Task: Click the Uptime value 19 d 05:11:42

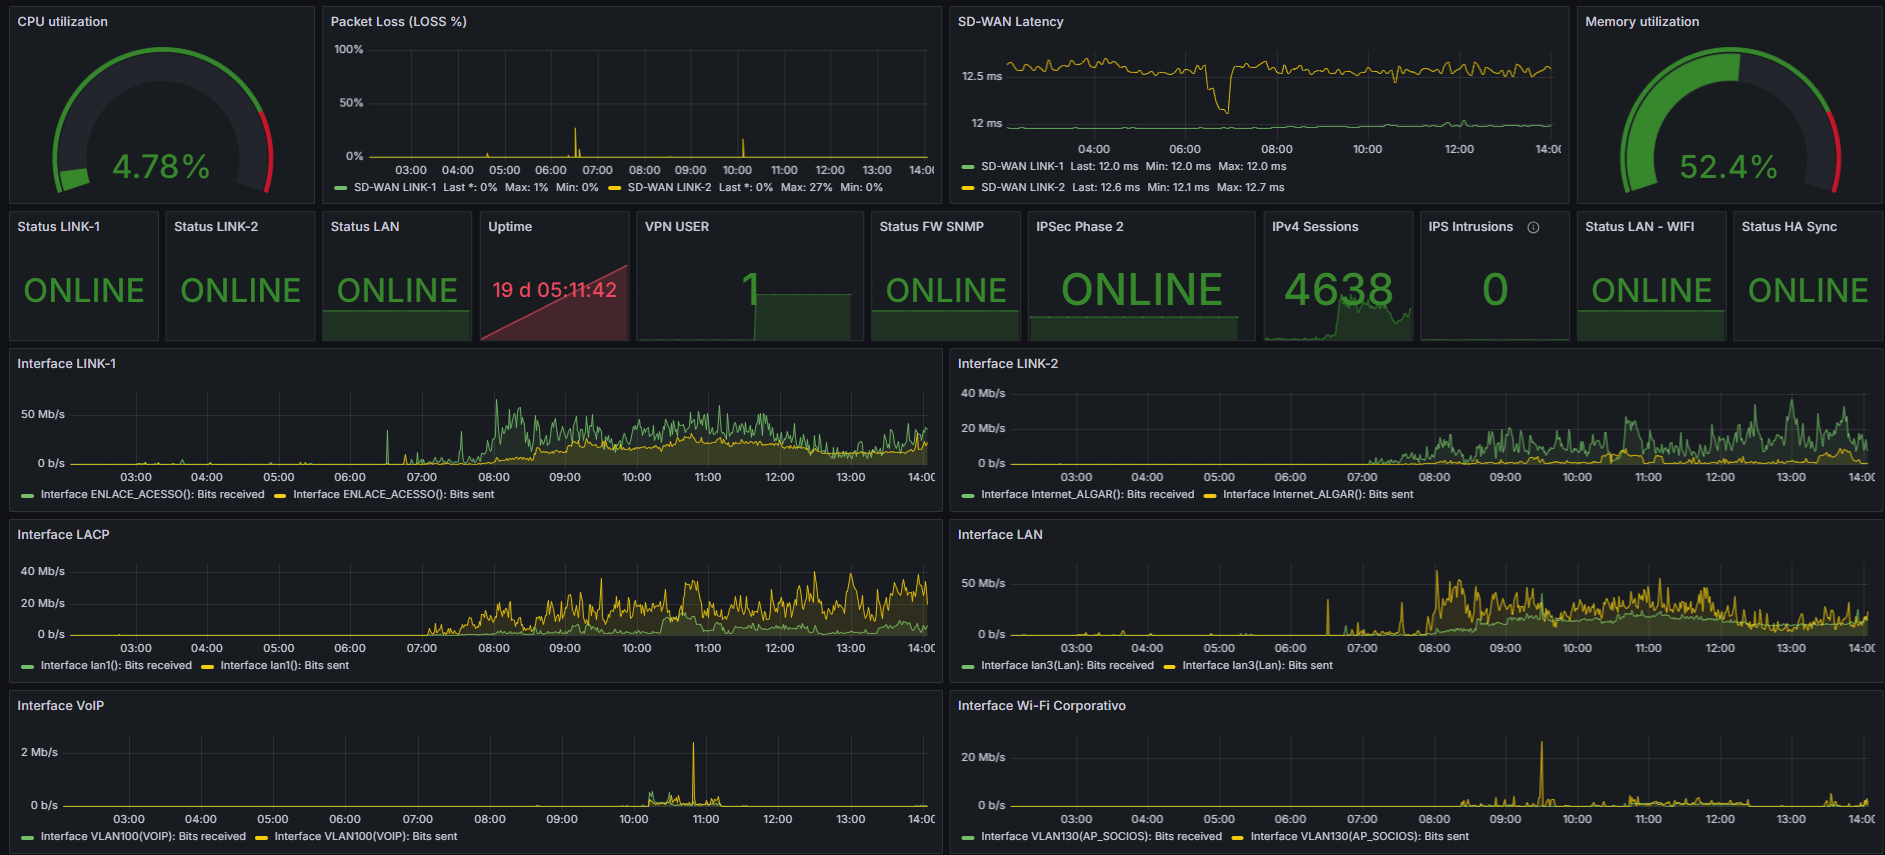Action: coord(554,290)
